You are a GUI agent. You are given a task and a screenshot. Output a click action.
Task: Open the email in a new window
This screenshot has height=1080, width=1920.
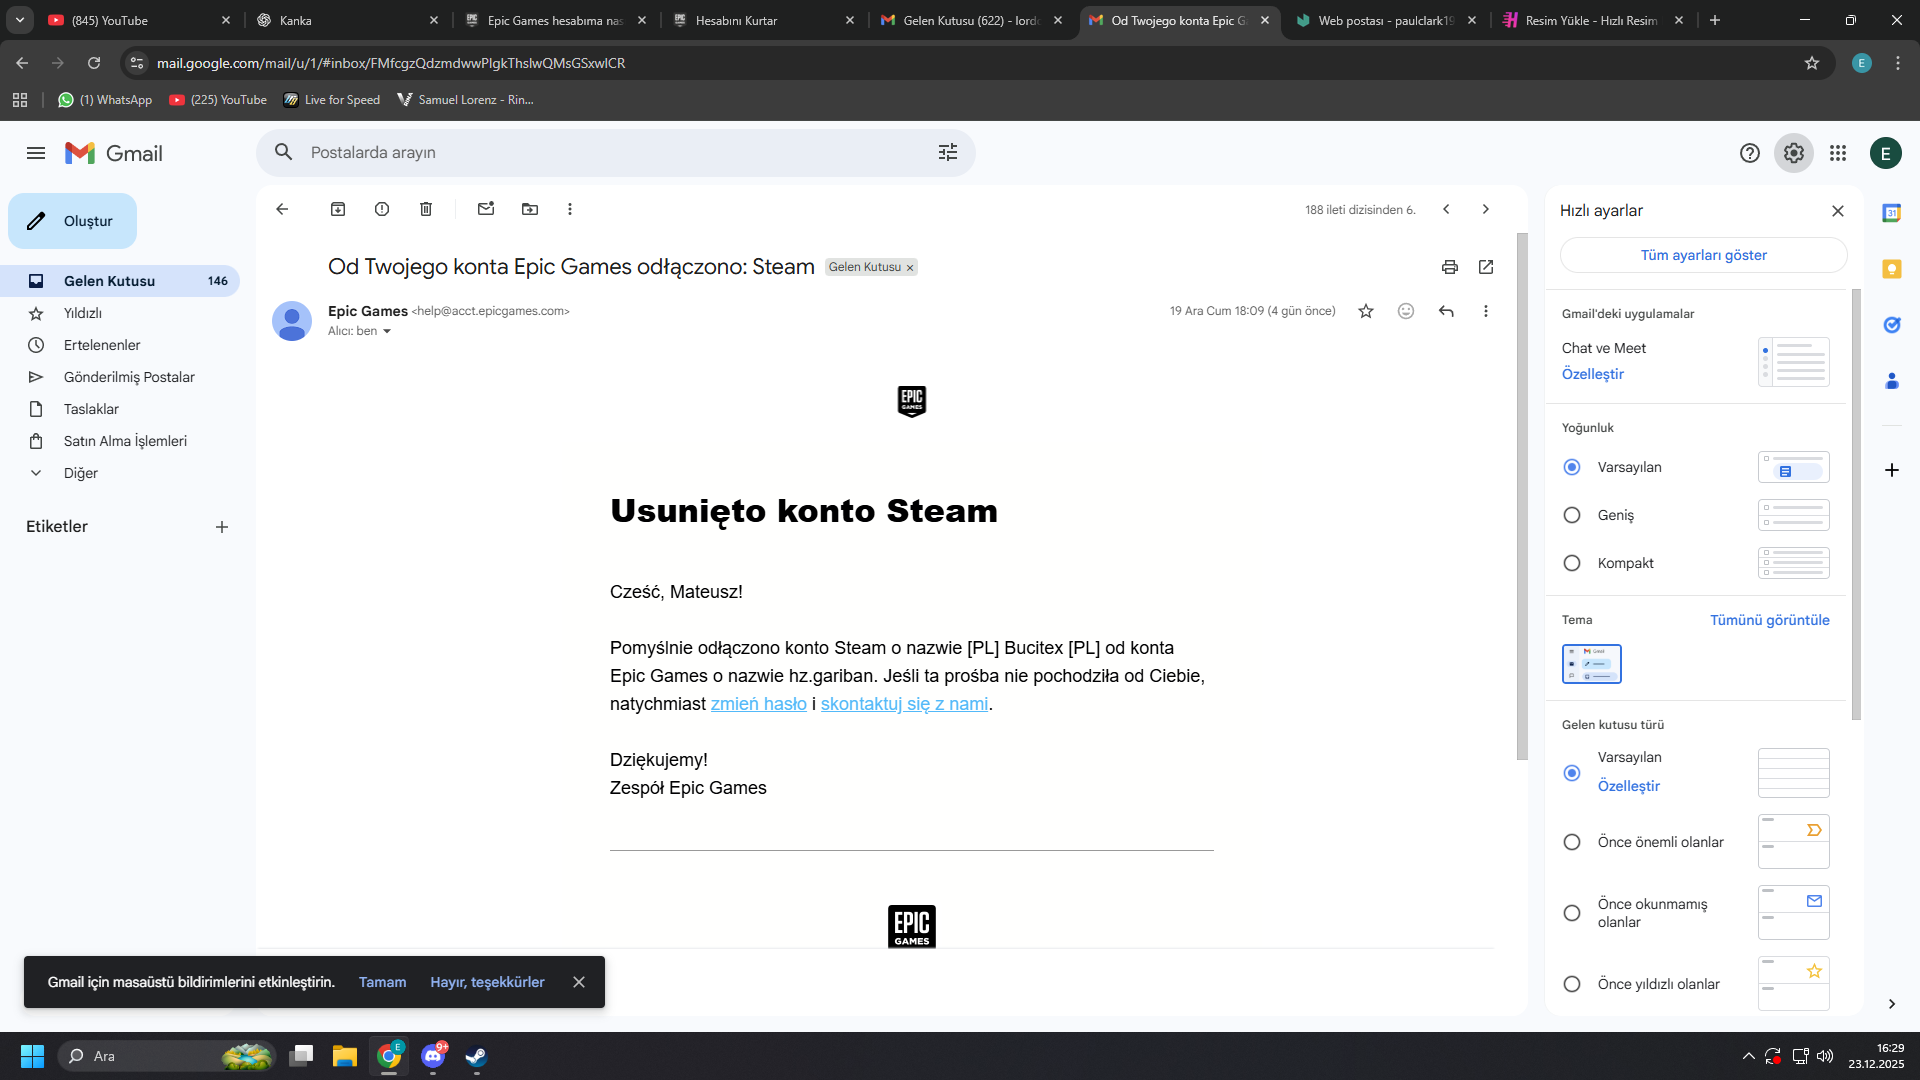click(1486, 267)
